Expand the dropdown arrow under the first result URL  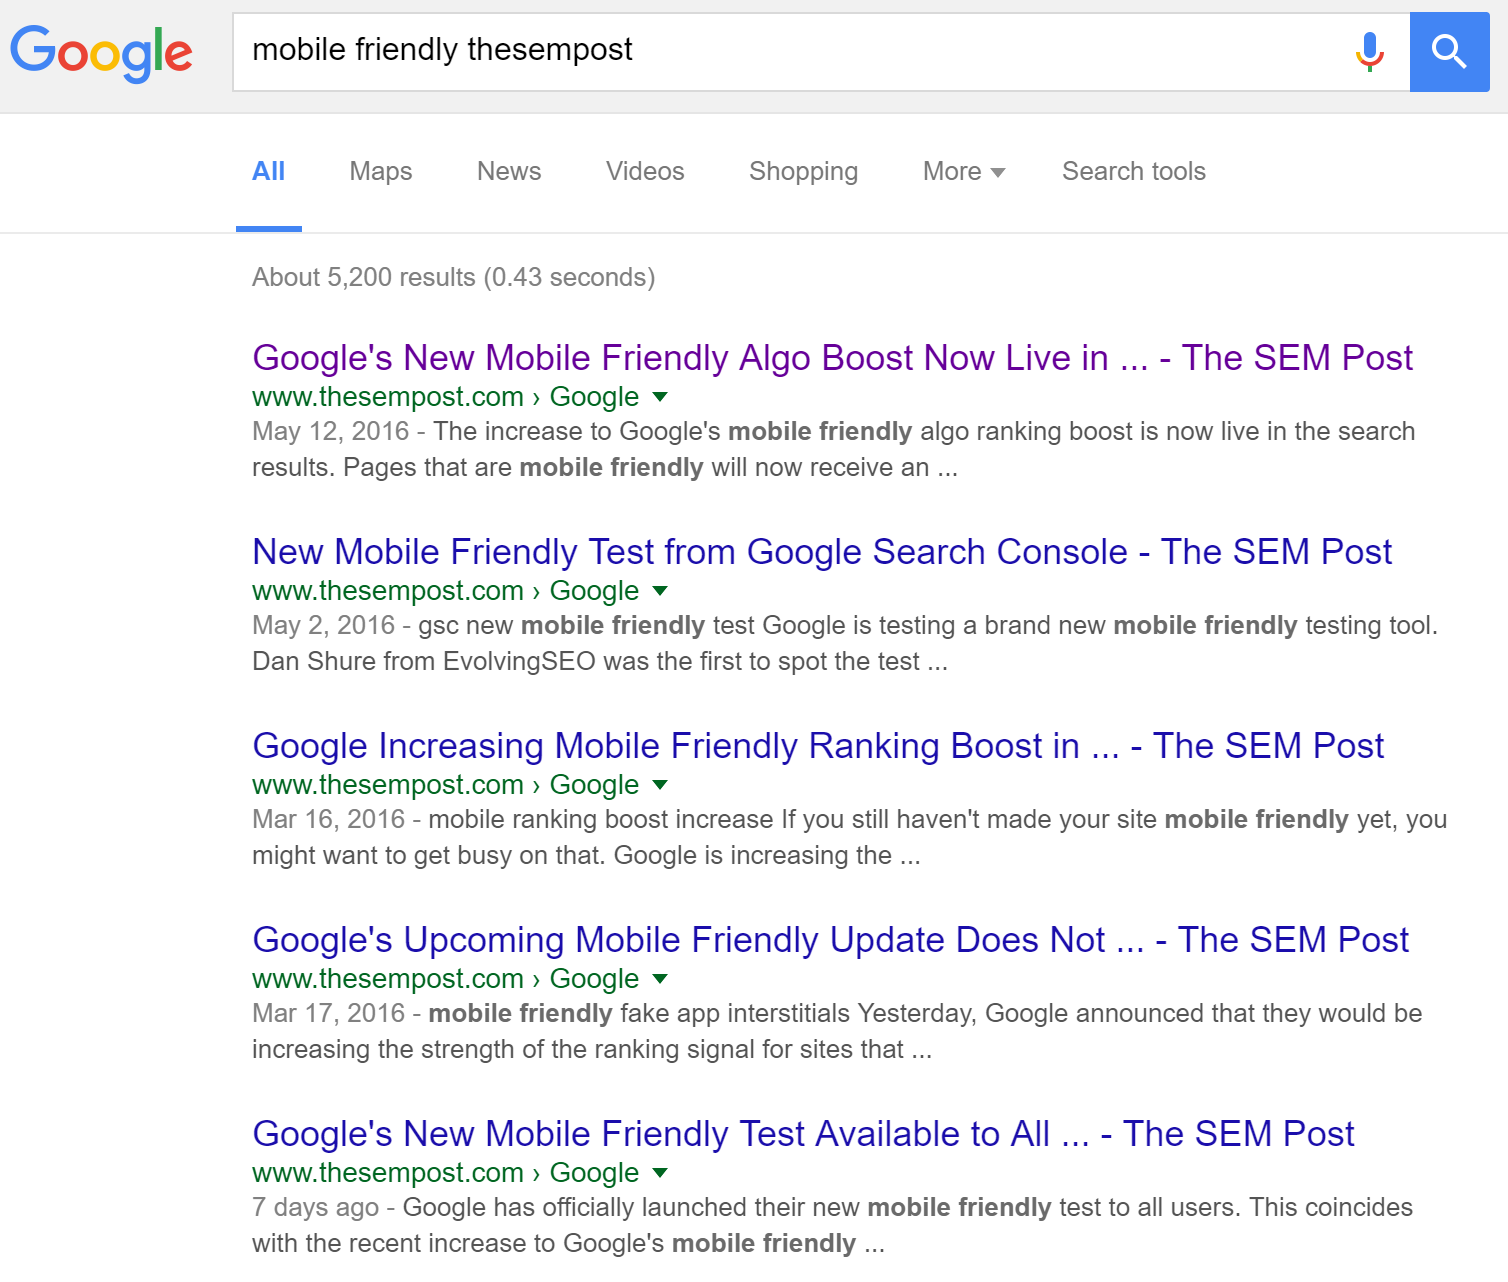[660, 397]
